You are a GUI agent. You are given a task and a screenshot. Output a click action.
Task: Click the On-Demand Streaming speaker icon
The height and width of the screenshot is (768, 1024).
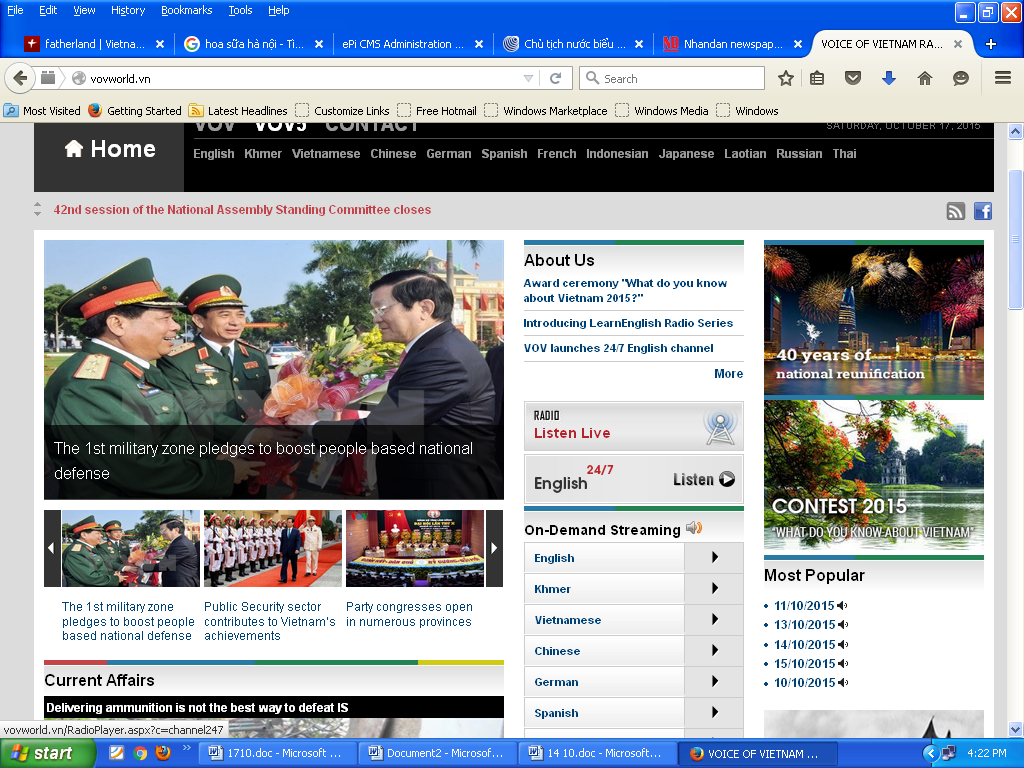coord(694,529)
